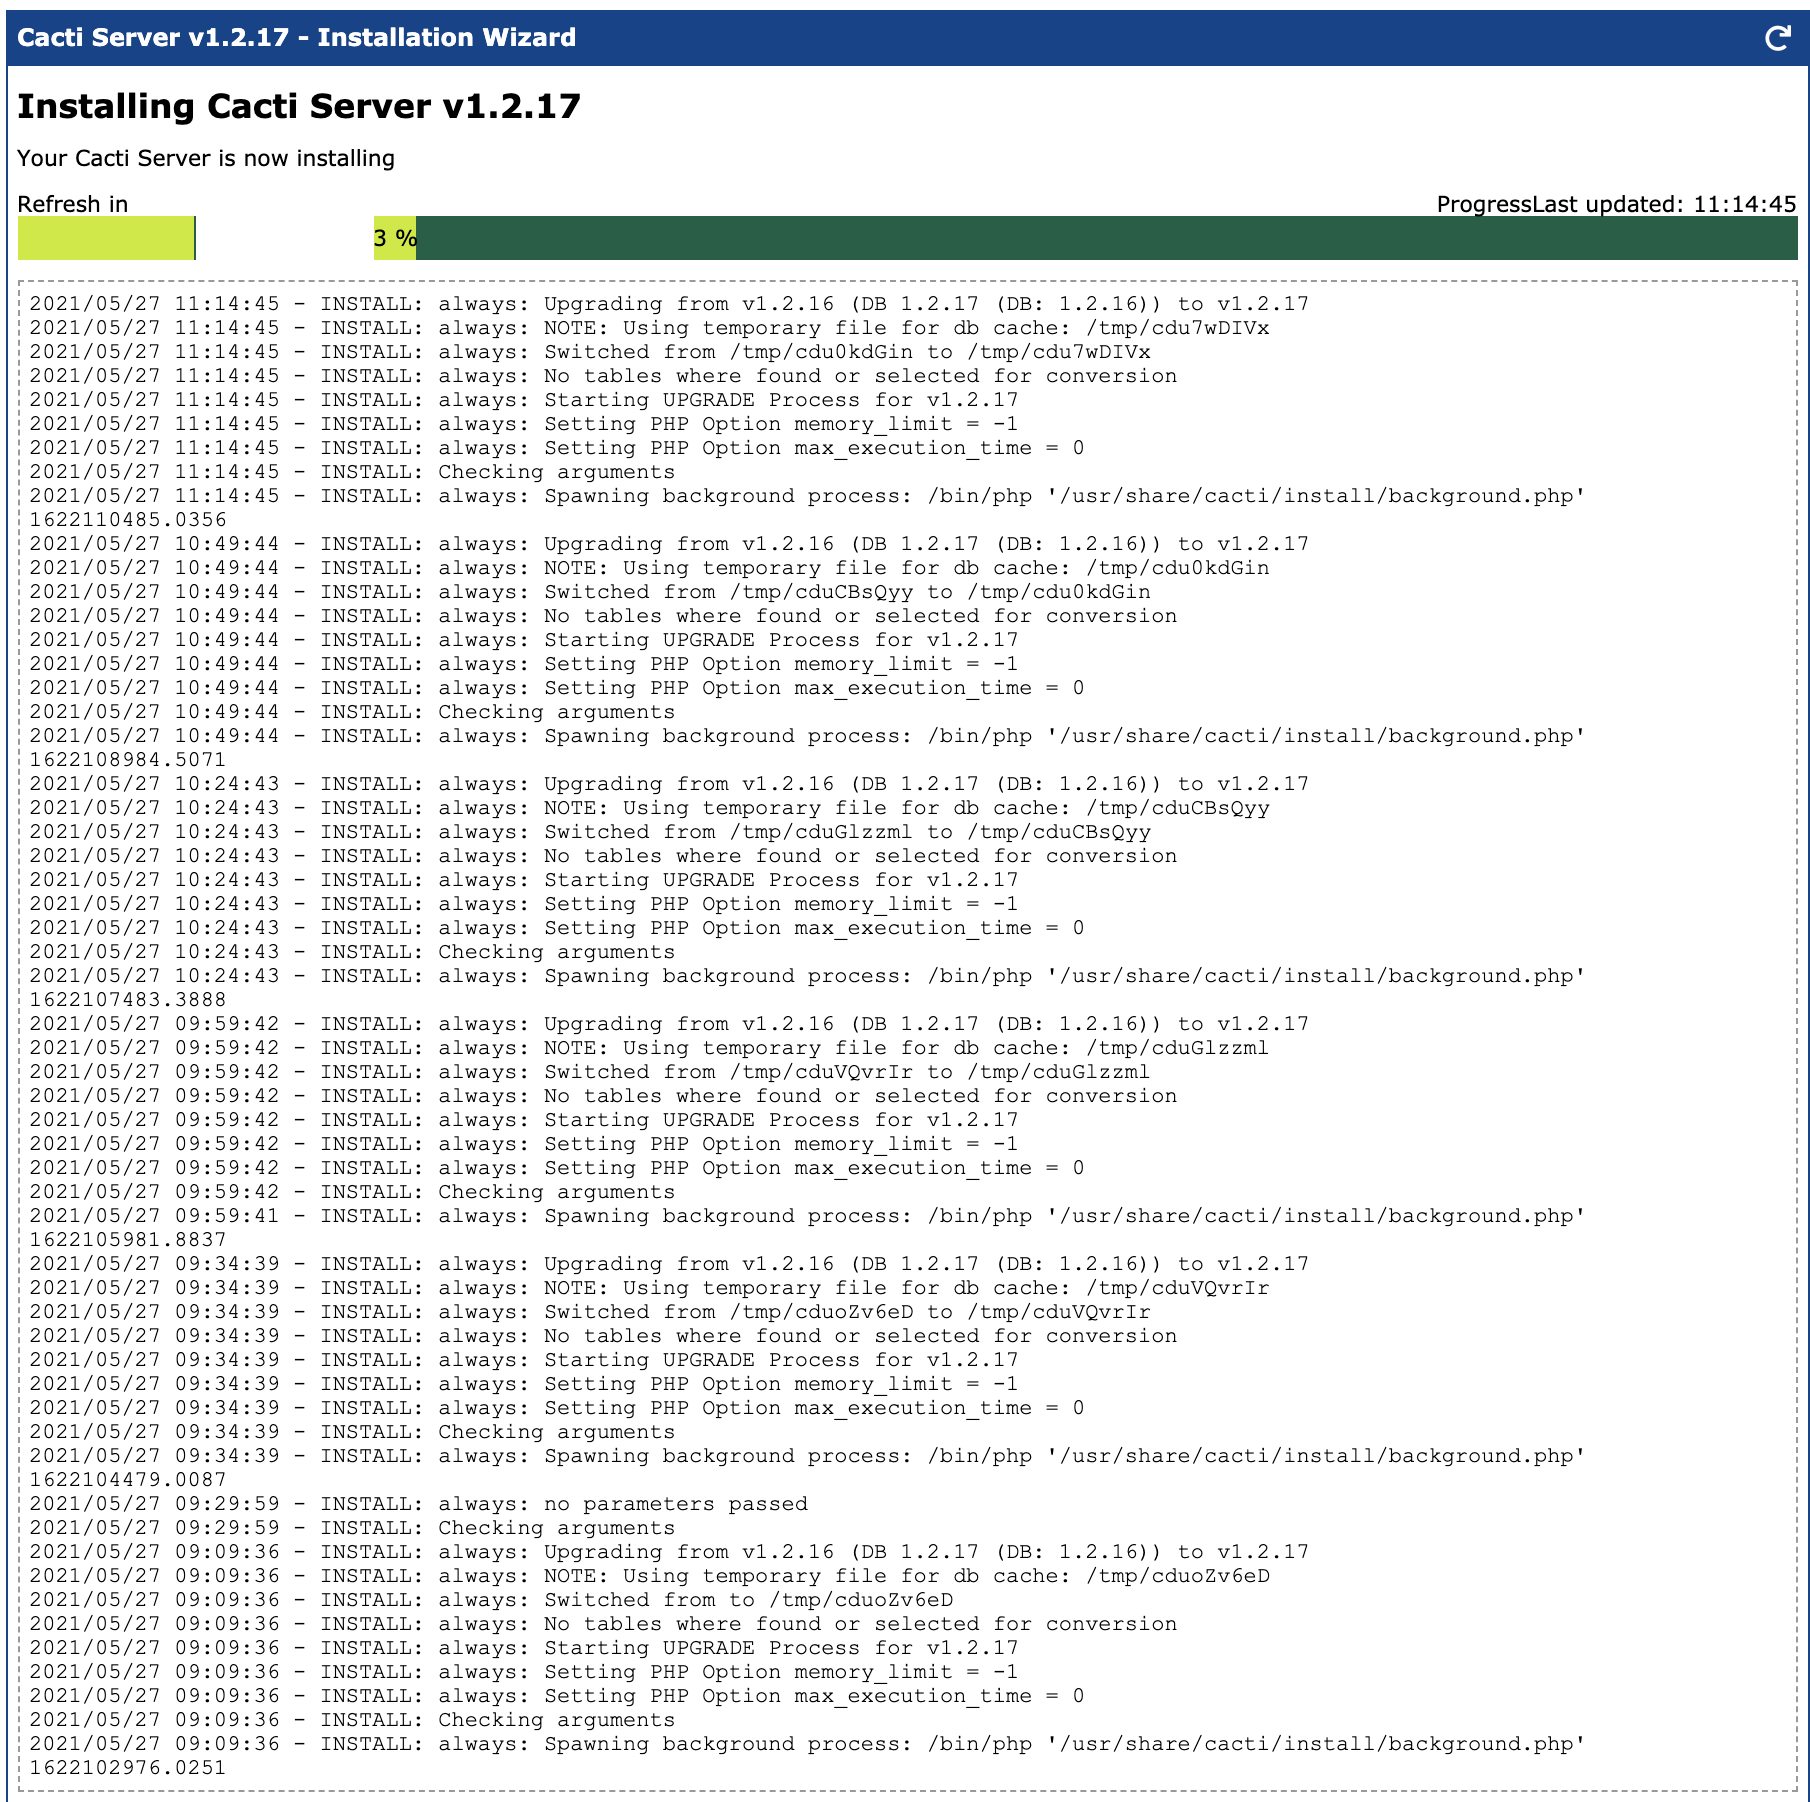1810x1802 pixels.
Task: Click 'Switched from /tmp/cduGlzzml to /tmp/cduCBsQyy' line
Action: point(590,832)
